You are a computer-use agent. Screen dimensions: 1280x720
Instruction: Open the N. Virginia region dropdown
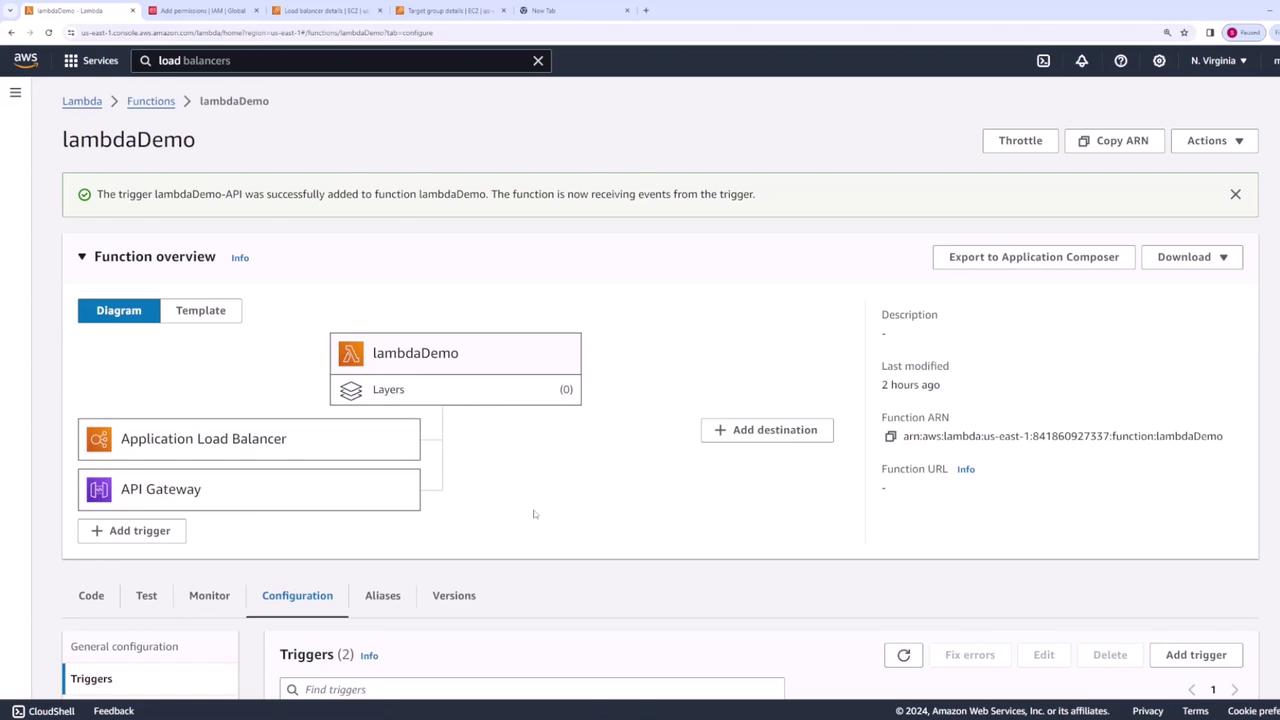tap(1218, 61)
